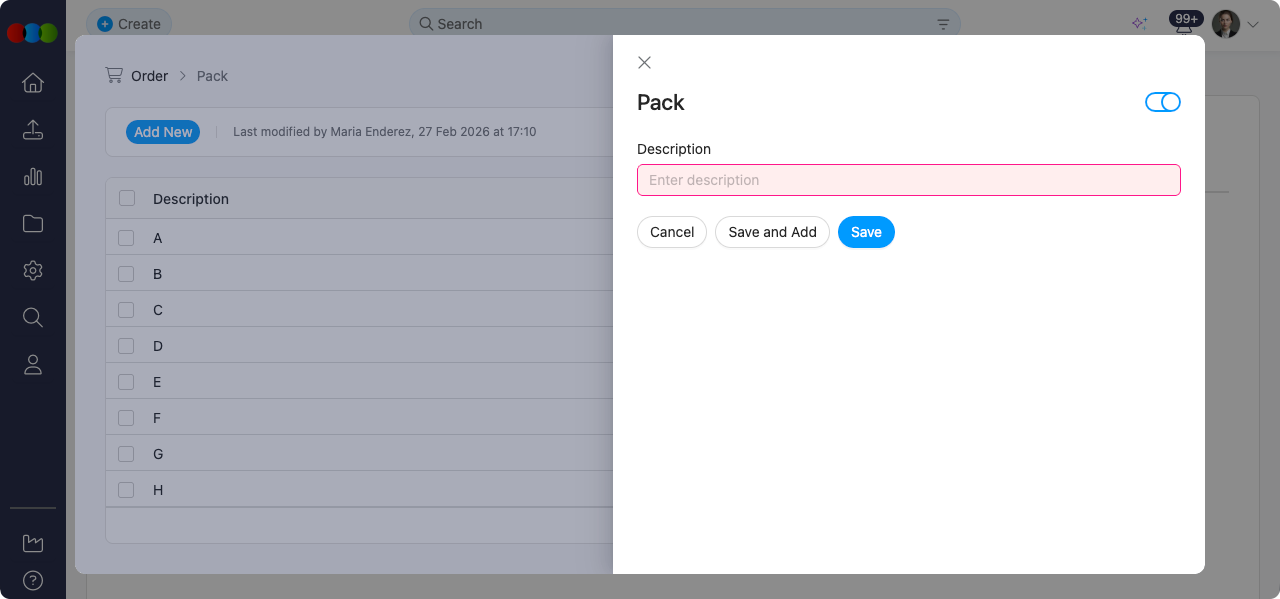Switch to the Pack breadcrumb item
The image size is (1280, 599).
coord(212,75)
